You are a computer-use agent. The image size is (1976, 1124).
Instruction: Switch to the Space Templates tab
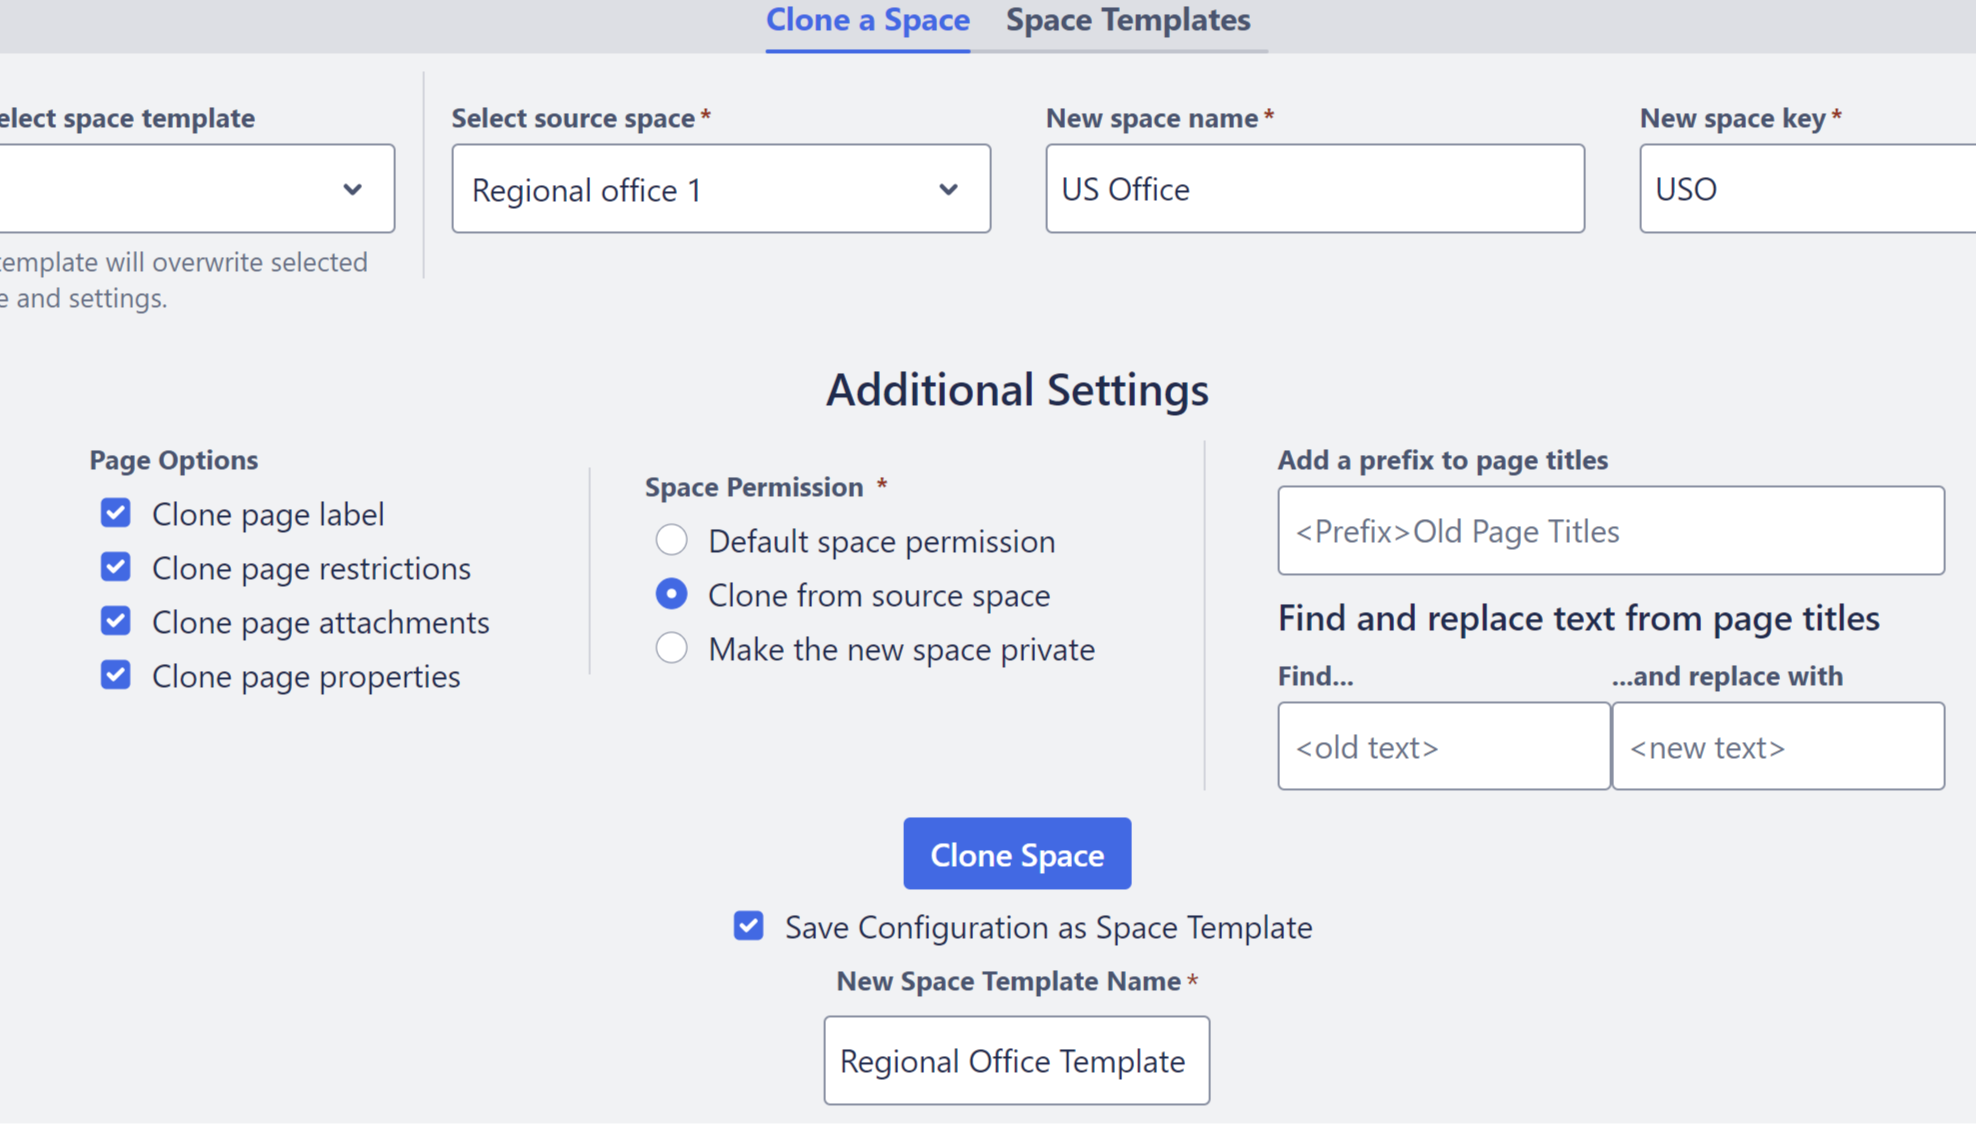coord(1127,20)
